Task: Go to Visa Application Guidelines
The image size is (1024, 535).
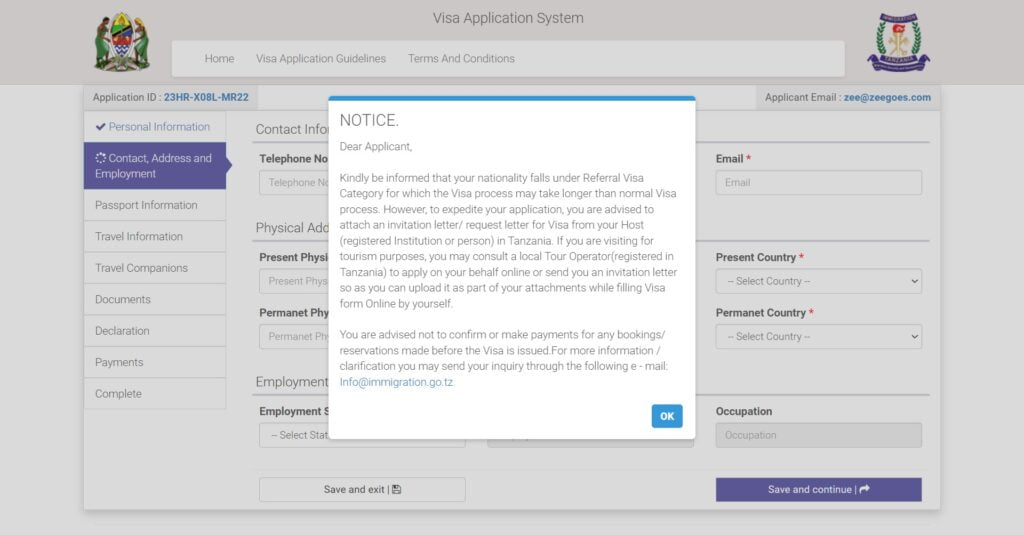Action: pyautogui.click(x=320, y=59)
